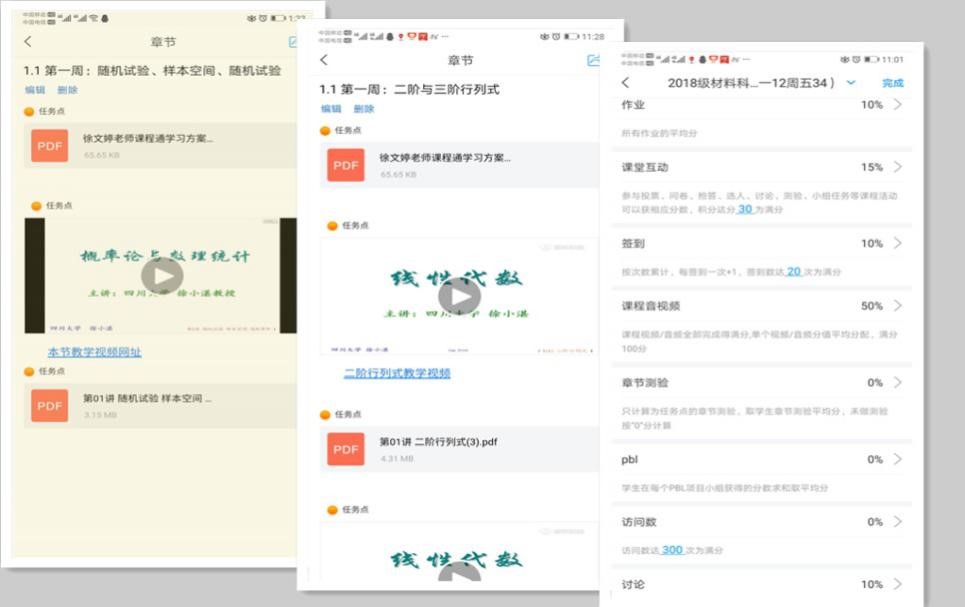965x607 pixels.
Task: Click 完成 to finish weight settings
Action: point(892,83)
